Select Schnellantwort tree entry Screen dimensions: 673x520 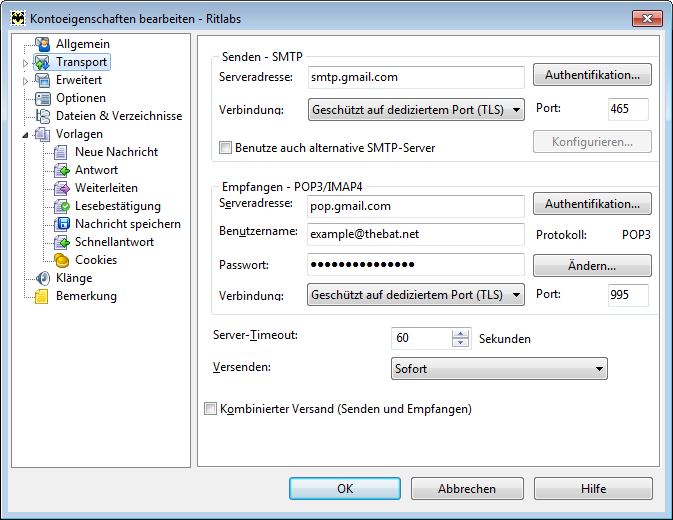click(x=114, y=242)
